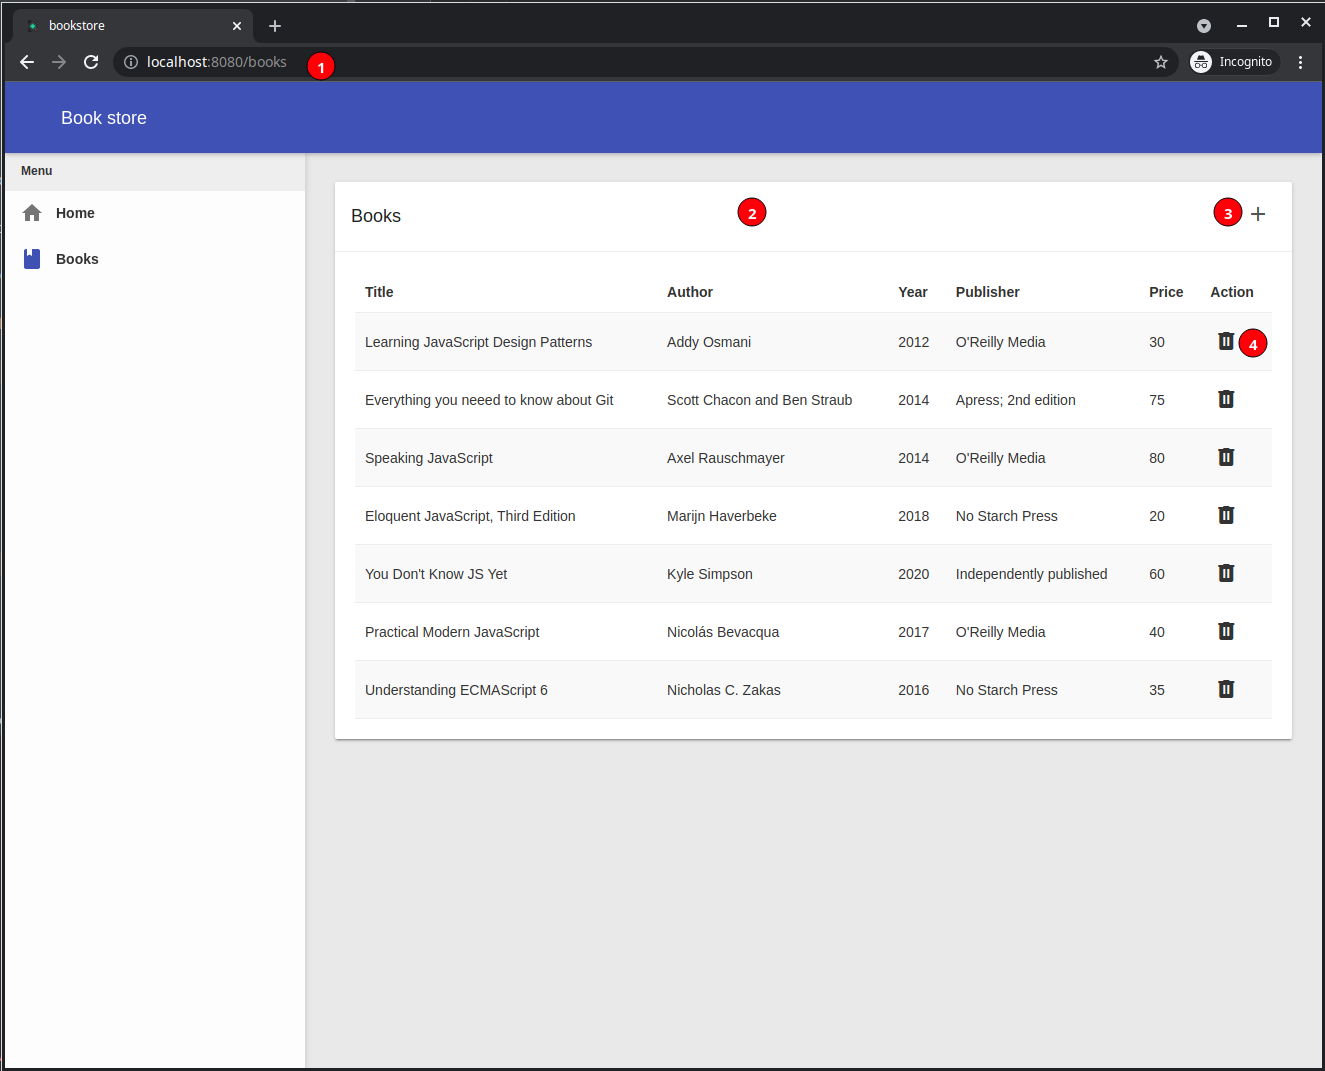Viewport: 1325px width, 1071px height.
Task: Click year '2018' cell
Action: (913, 516)
